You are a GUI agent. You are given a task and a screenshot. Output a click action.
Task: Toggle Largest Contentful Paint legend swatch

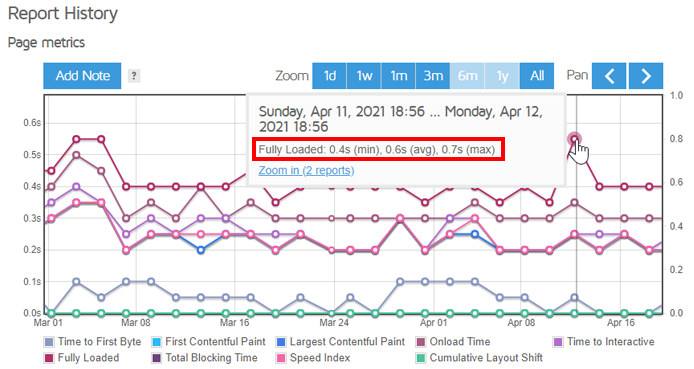[x=281, y=342]
